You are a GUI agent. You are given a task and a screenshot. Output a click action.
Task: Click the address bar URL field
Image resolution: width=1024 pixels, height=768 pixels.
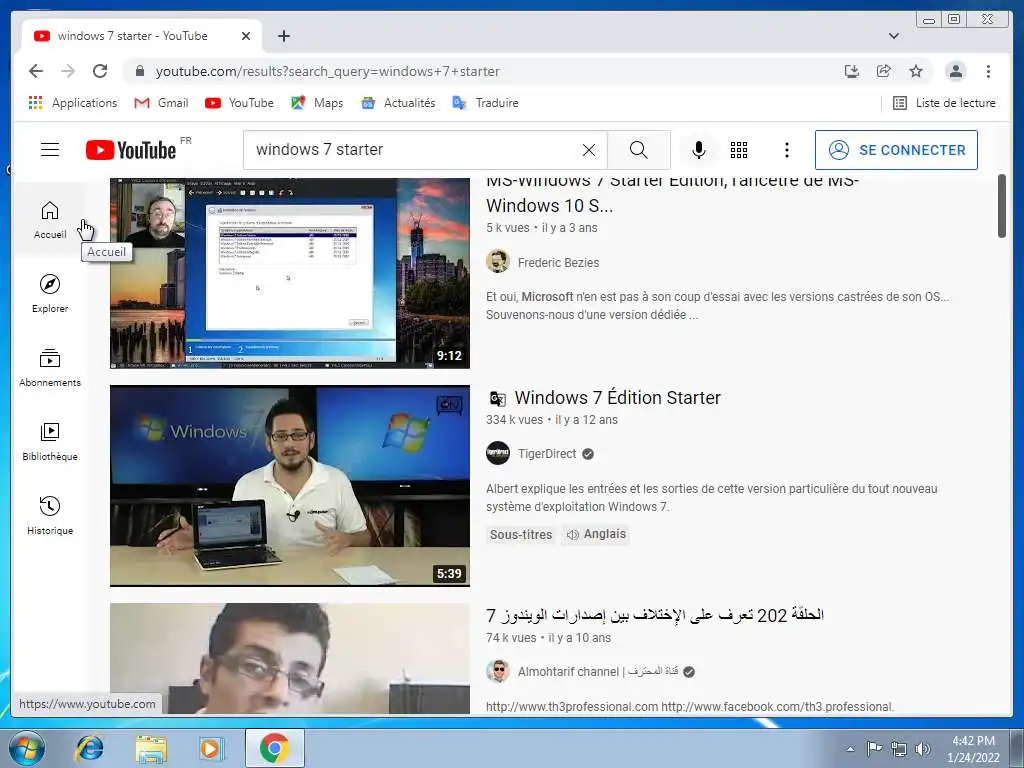pos(327,71)
